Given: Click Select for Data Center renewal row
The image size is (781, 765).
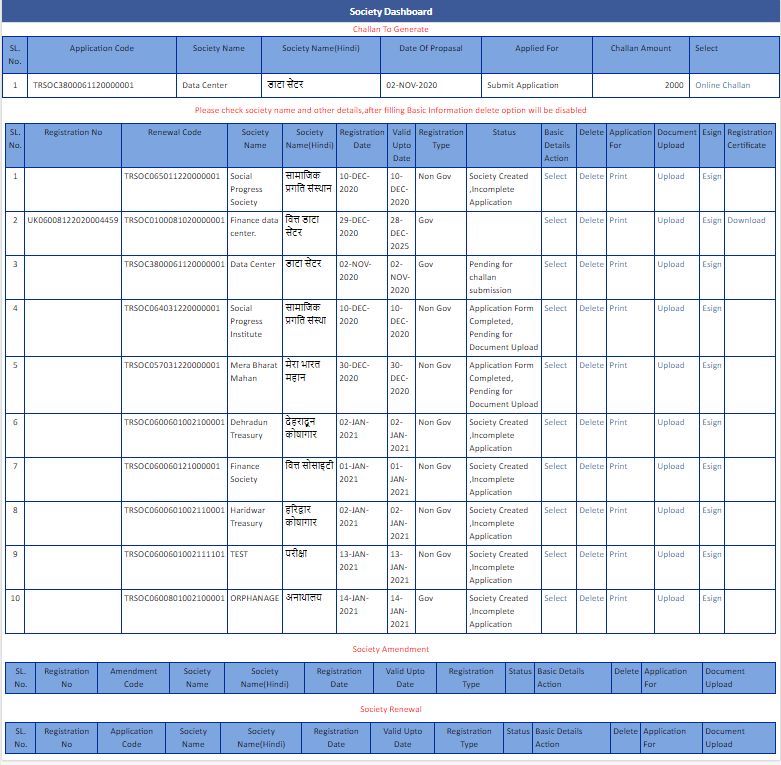Looking at the screenshot, I should coord(555,264).
